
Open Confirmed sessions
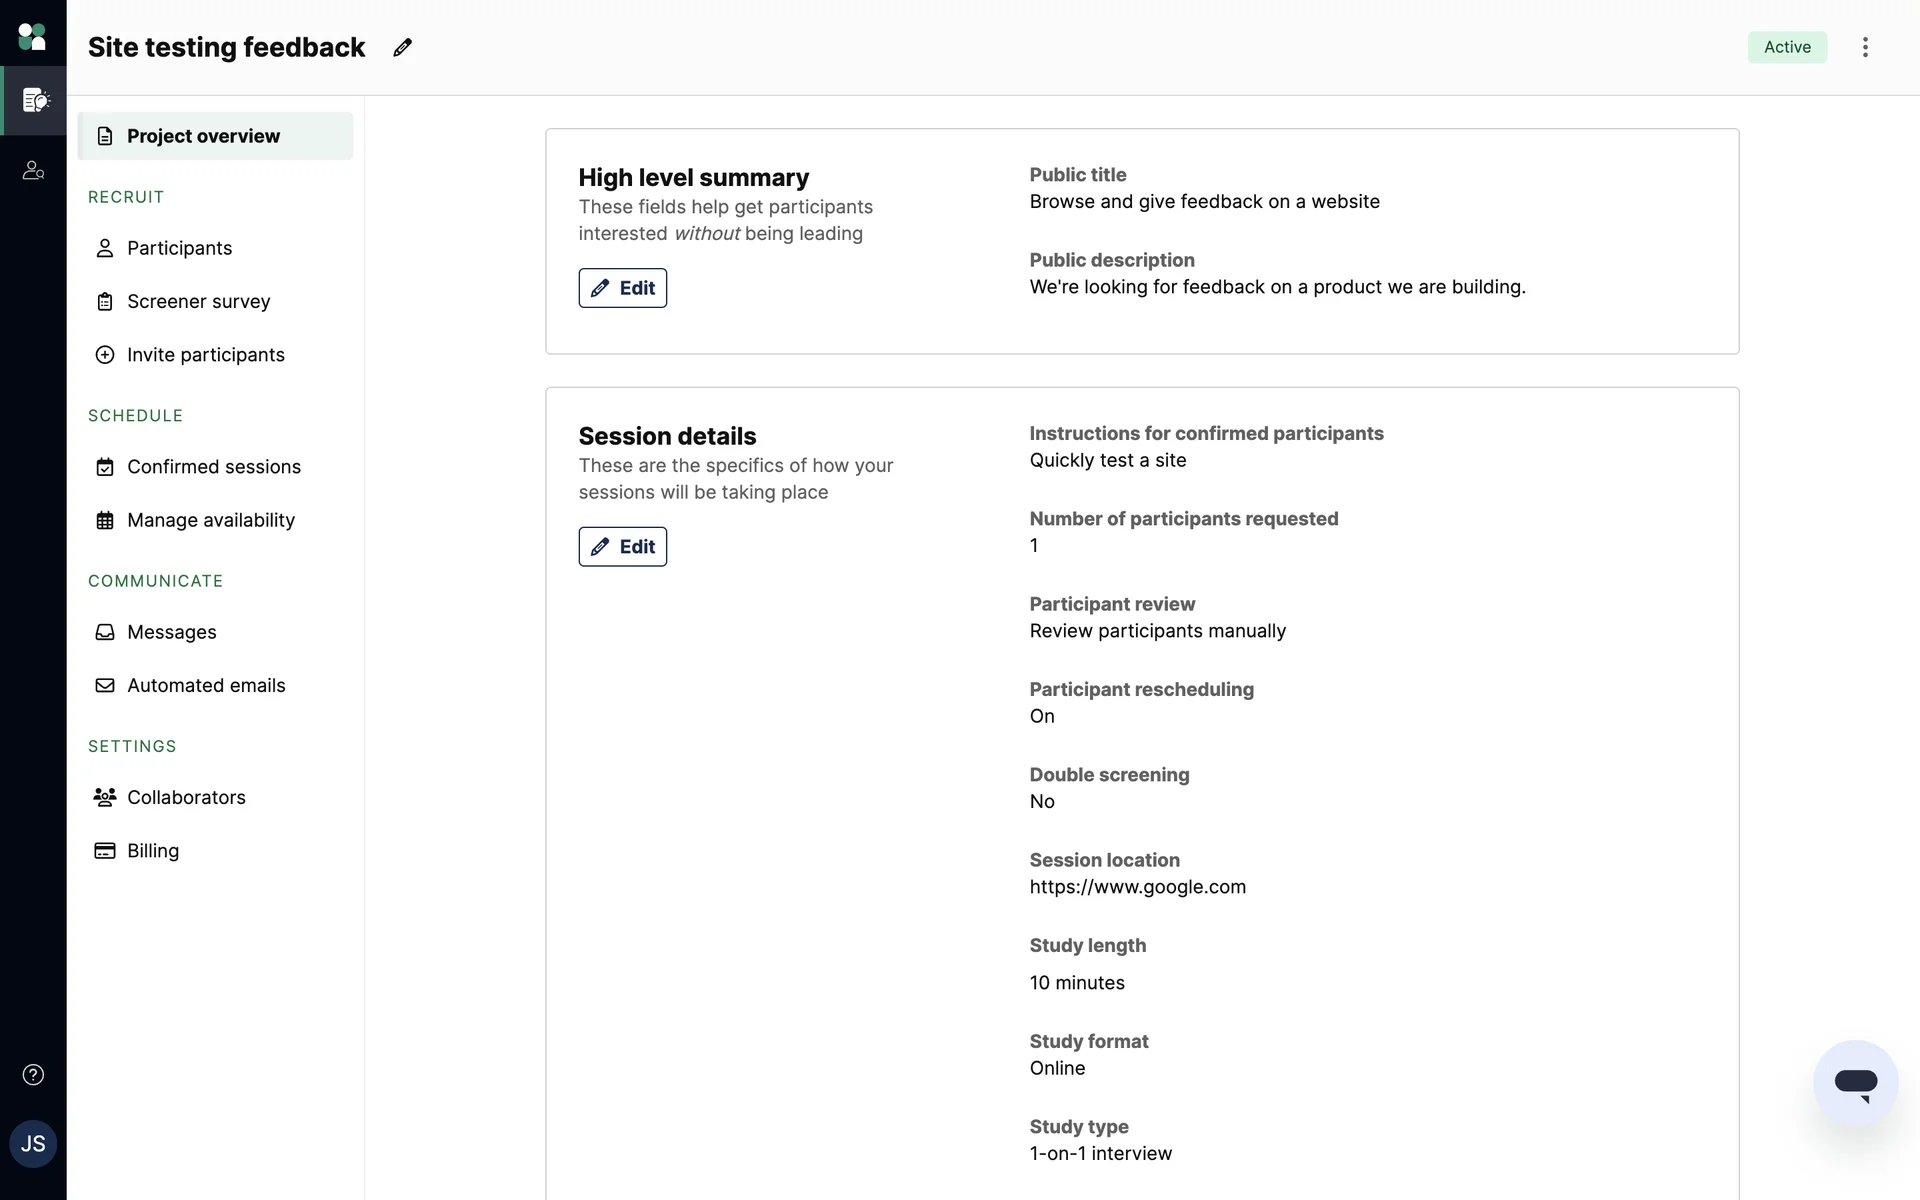213,467
